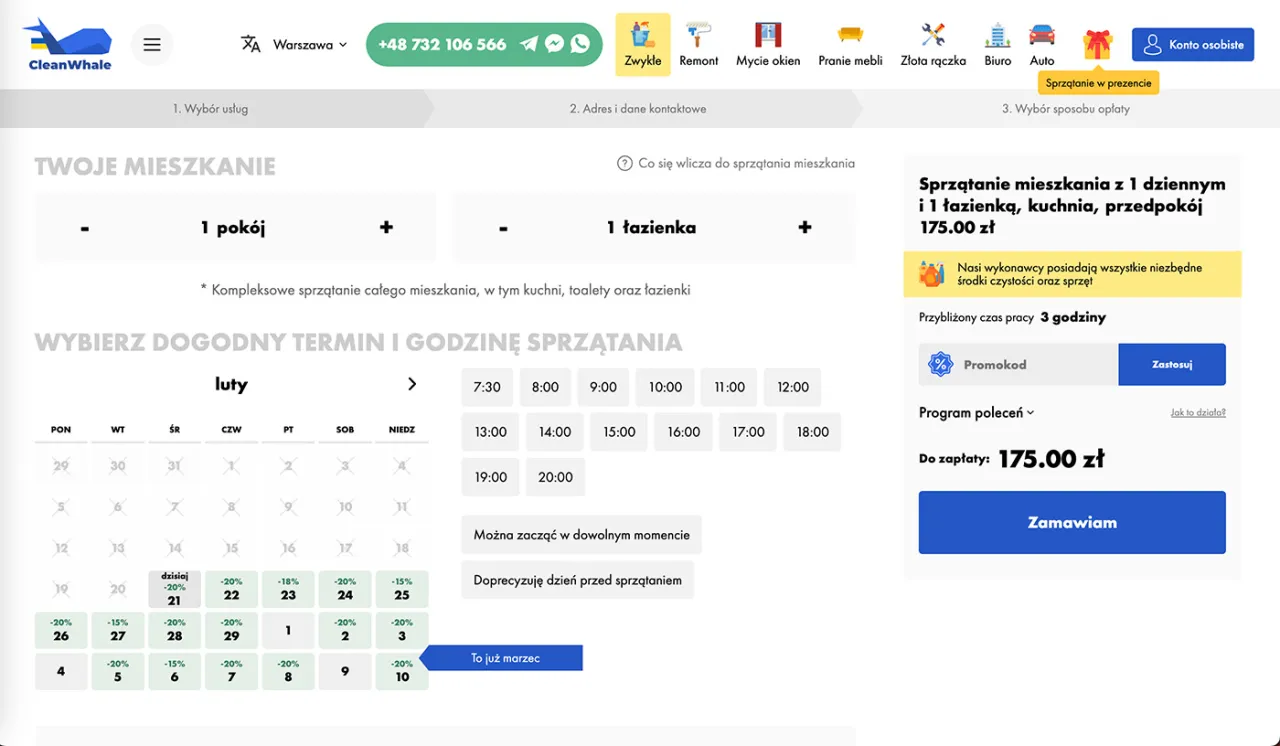Select 9:00 time slot
Screen dimensions: 1280x746
pyautogui.click(x=603, y=387)
